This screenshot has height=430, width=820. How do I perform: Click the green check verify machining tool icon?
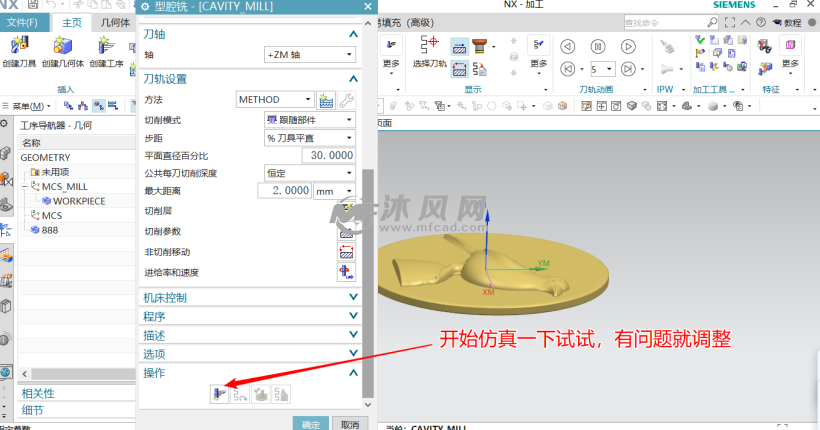click(700, 40)
